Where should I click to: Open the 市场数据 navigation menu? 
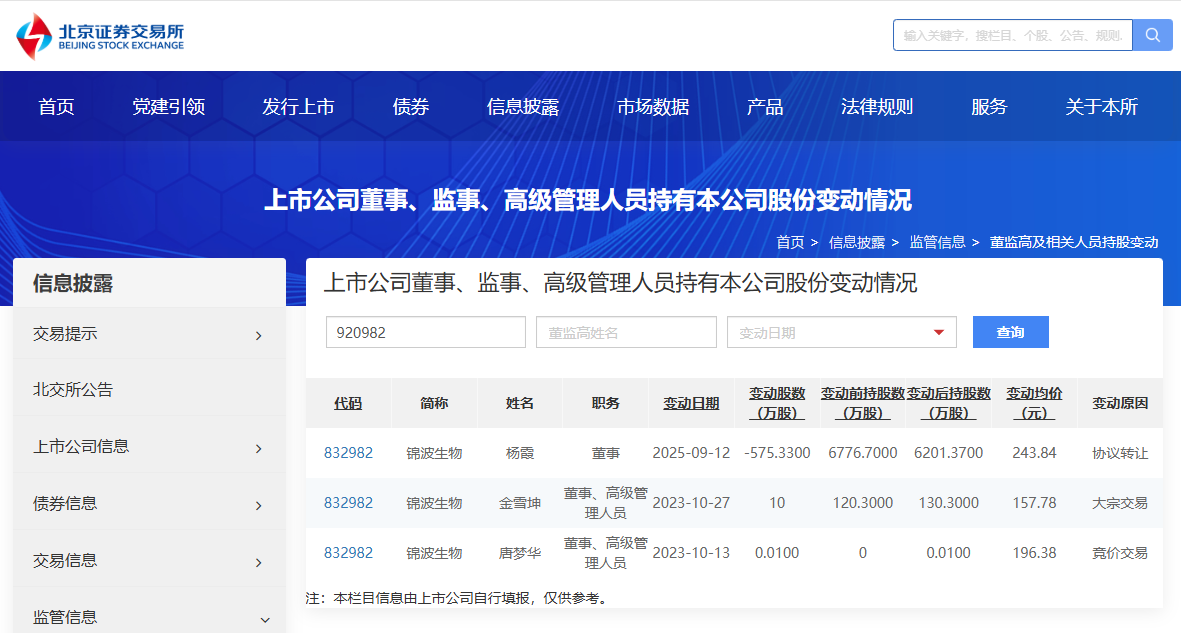pos(652,107)
